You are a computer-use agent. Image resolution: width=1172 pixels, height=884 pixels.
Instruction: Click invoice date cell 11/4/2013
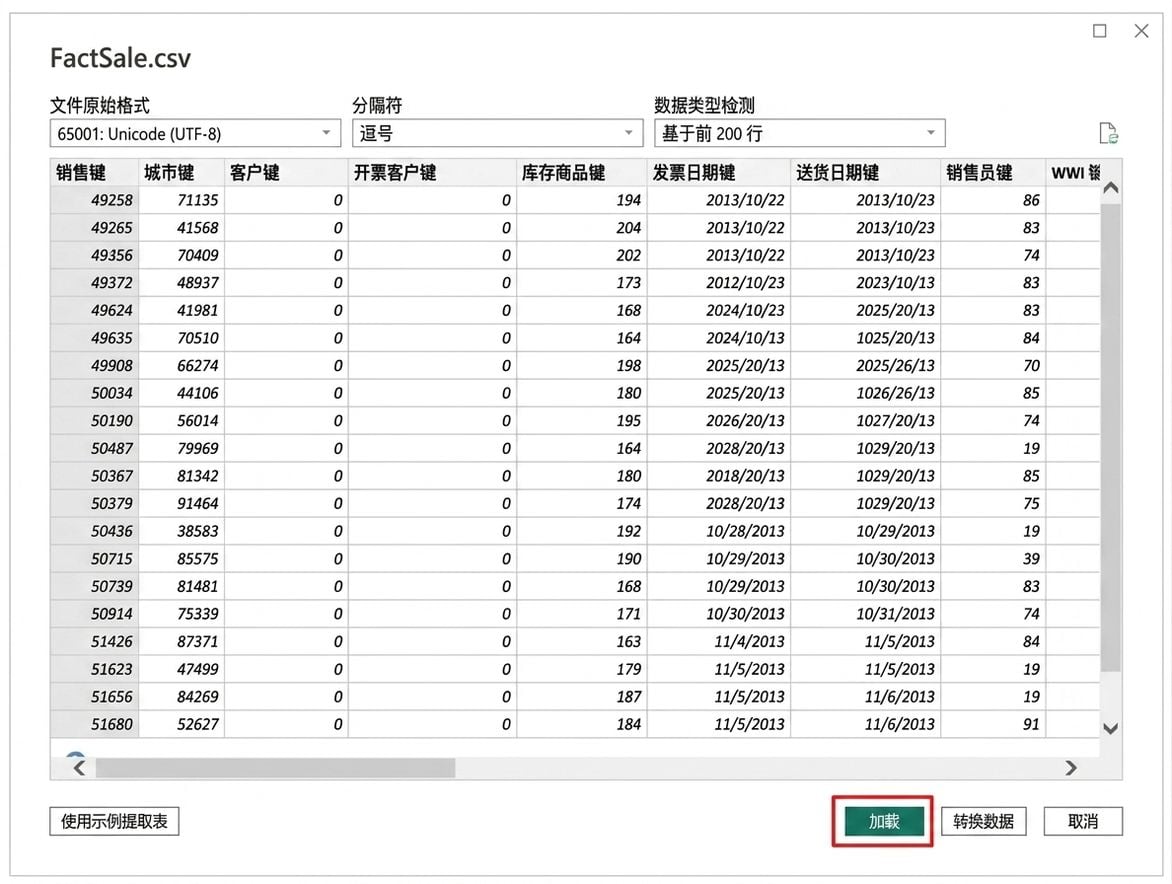point(718,642)
